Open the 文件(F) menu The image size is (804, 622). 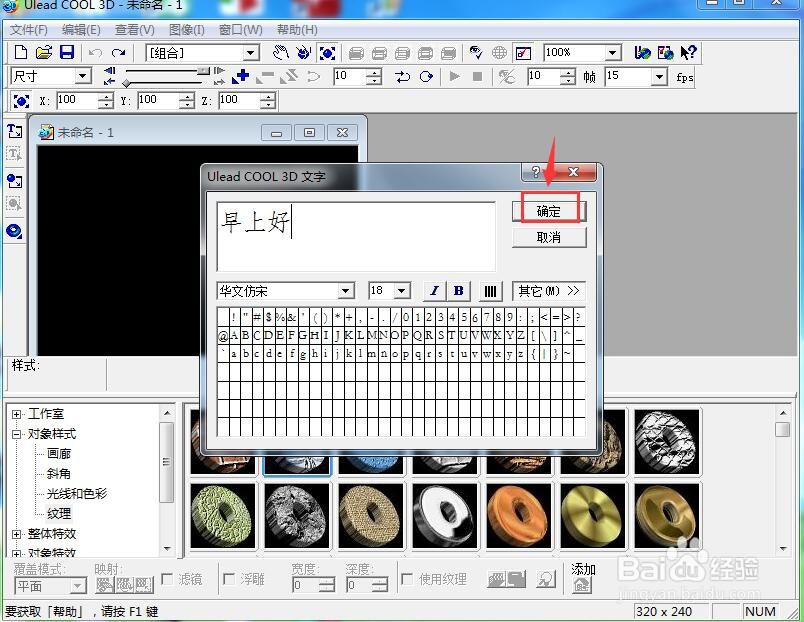[x=29, y=30]
